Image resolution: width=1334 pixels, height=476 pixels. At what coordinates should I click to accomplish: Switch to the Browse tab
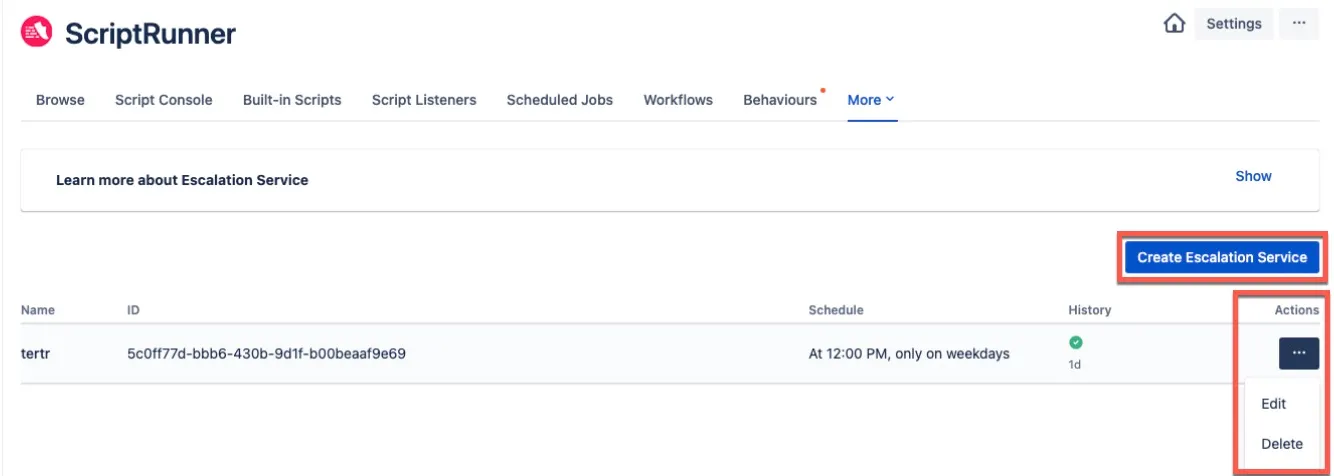click(60, 100)
